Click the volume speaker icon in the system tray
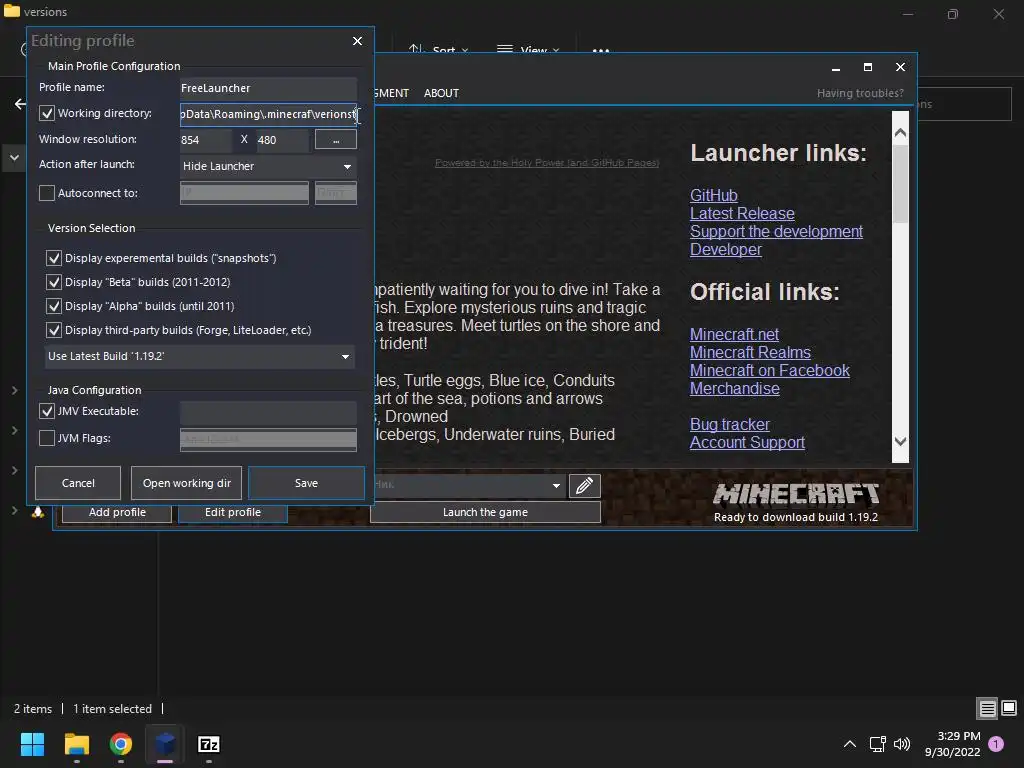The image size is (1024, 768). point(902,744)
